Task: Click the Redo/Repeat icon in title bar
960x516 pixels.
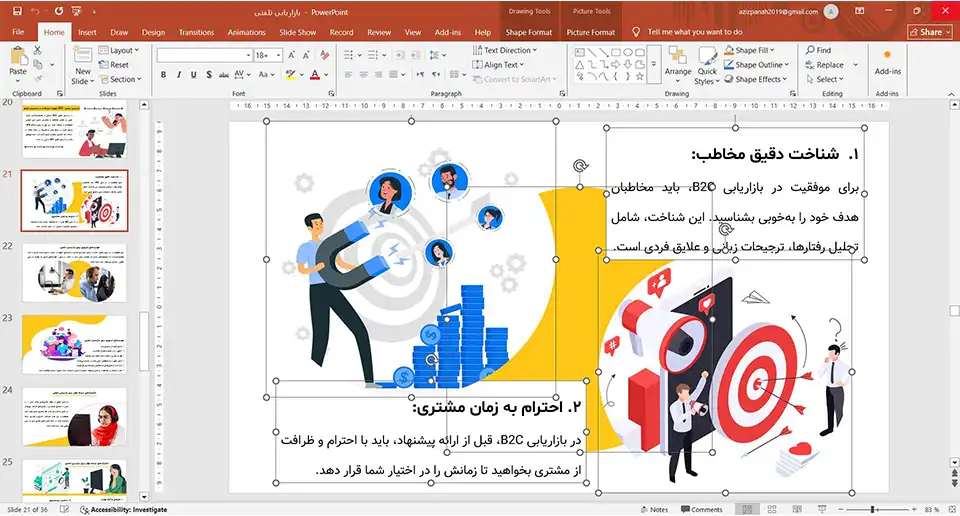Action: click(59, 12)
